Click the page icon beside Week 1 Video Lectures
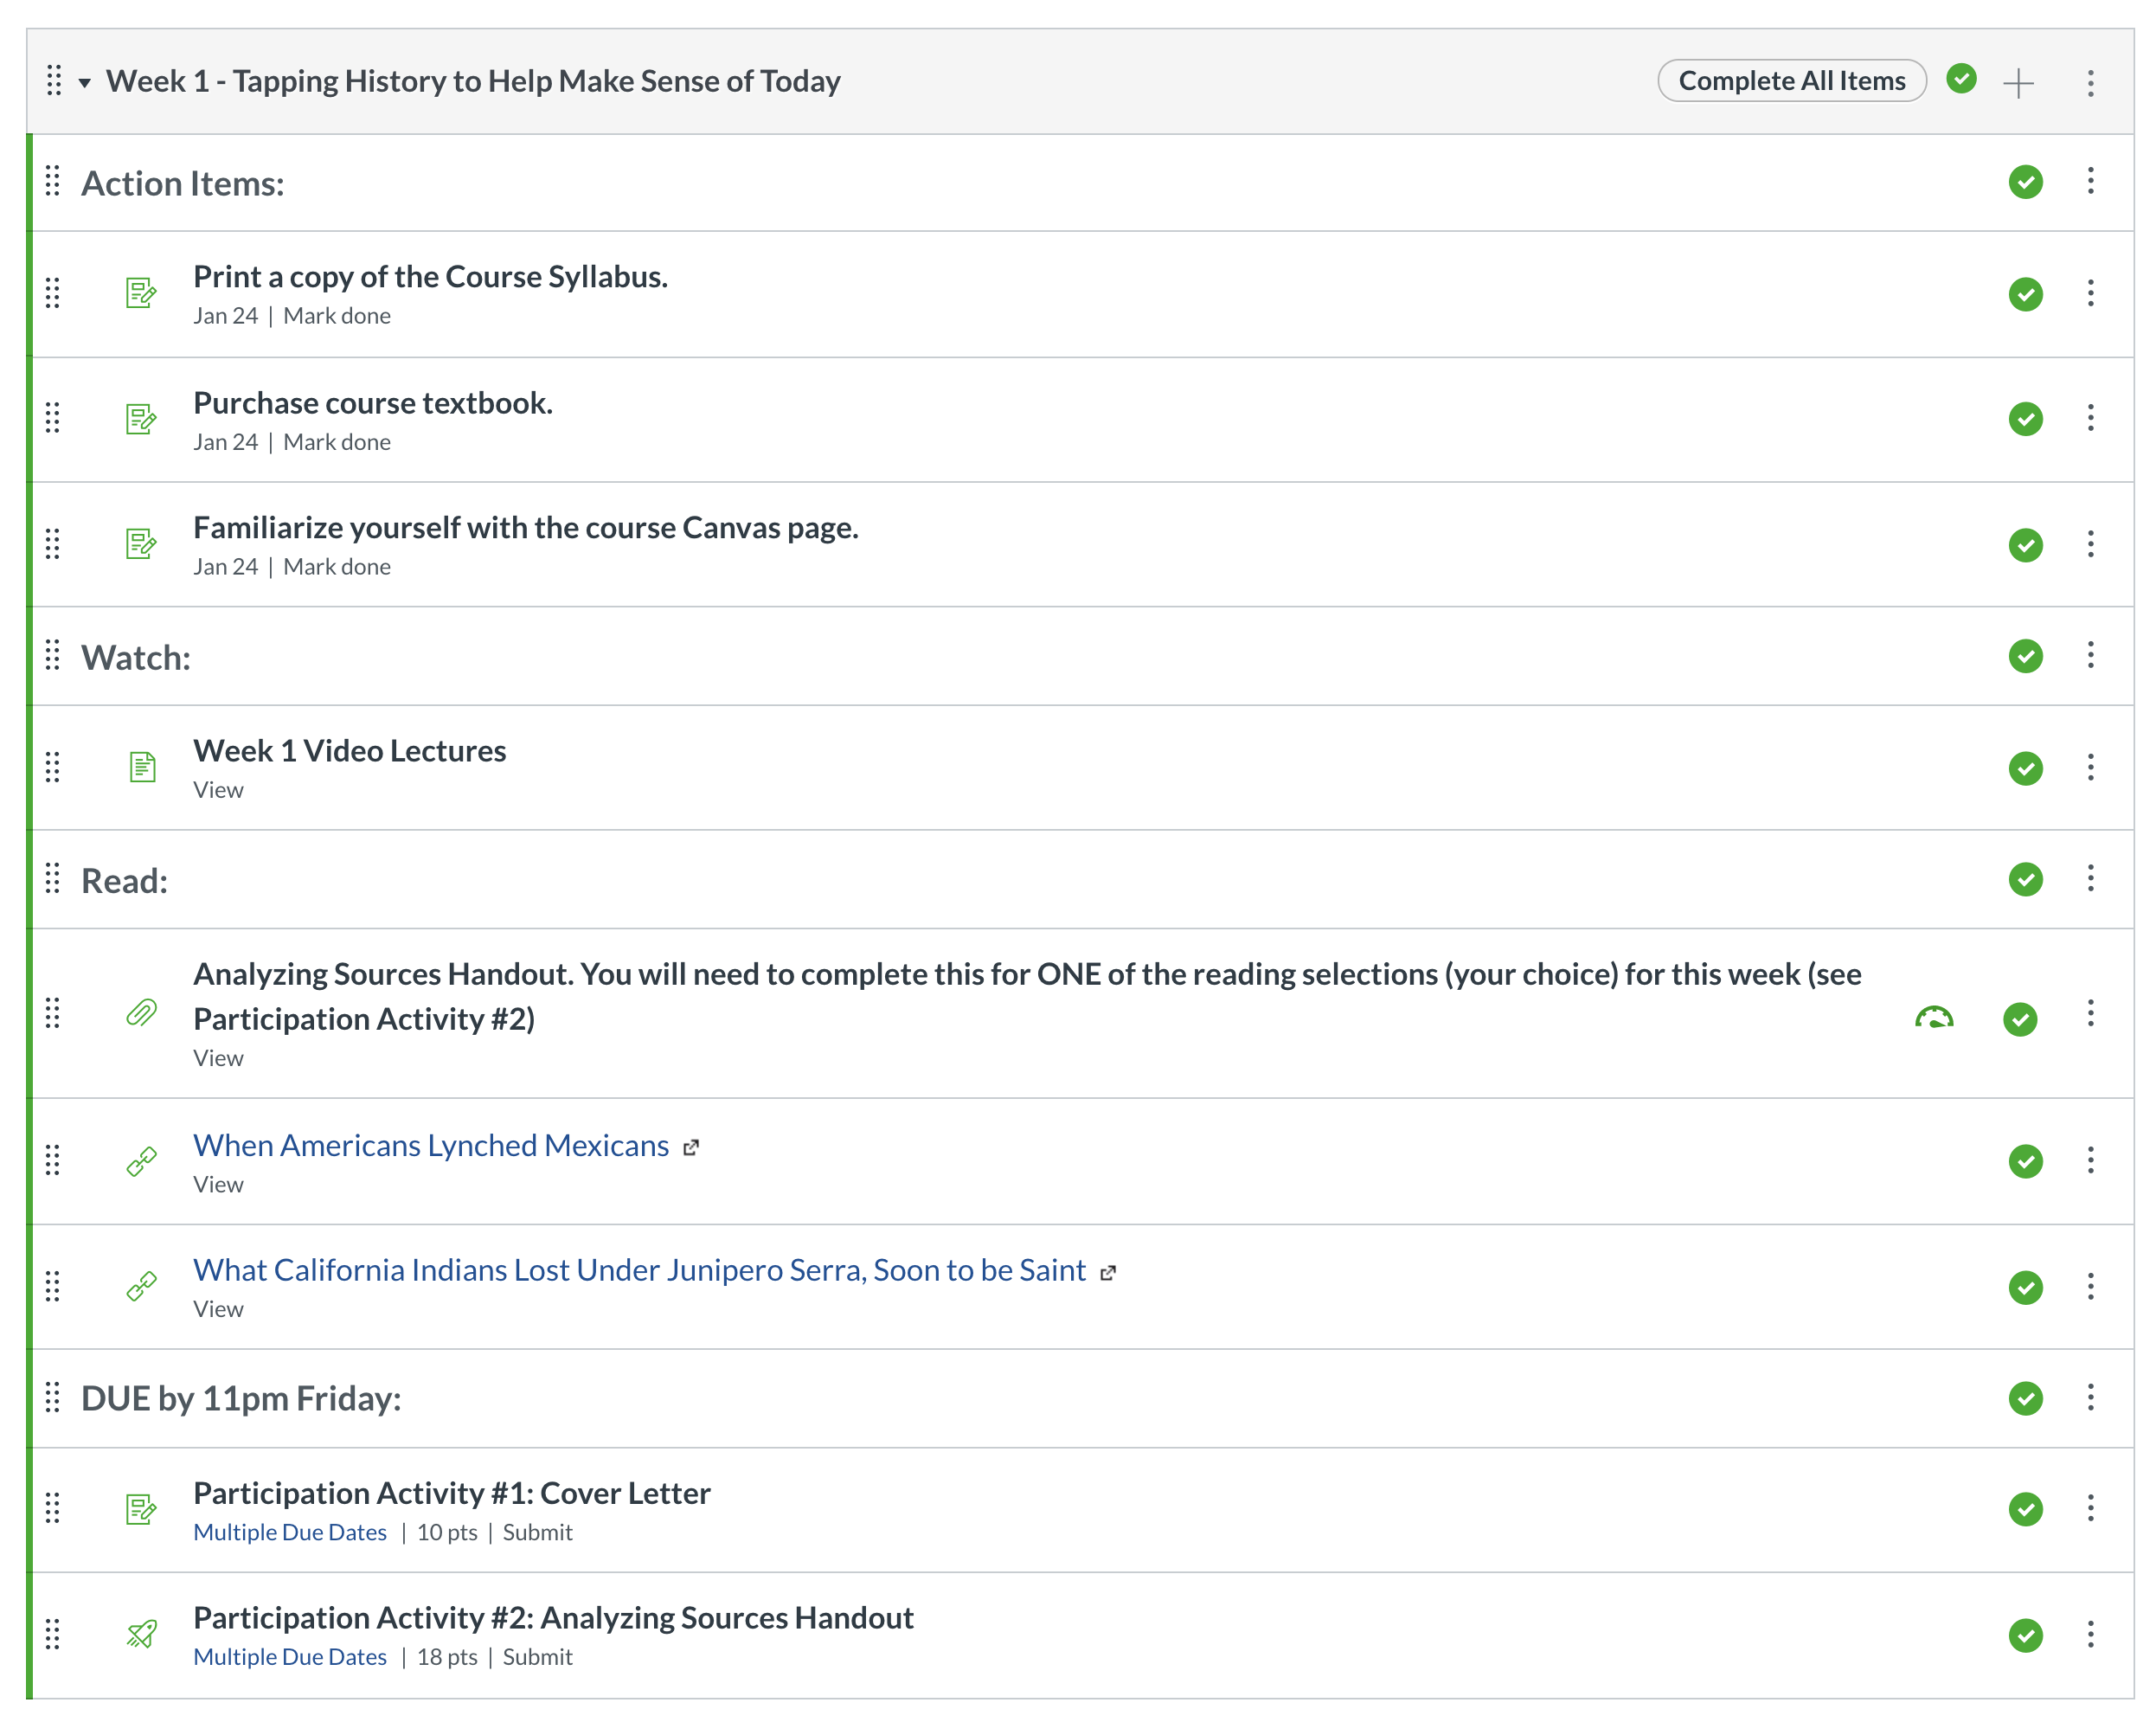The image size is (2156, 1722). click(142, 767)
